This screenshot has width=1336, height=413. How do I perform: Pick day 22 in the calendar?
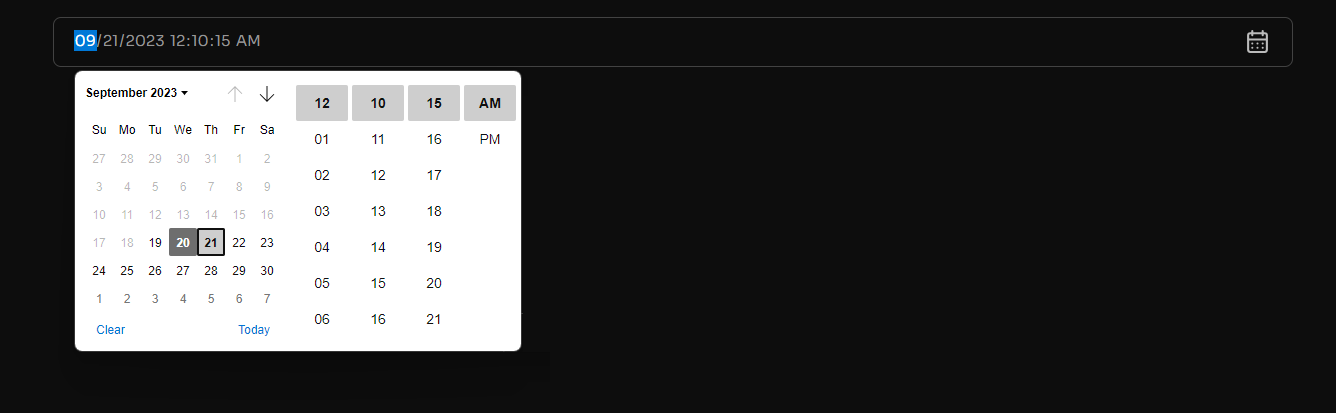pos(239,242)
